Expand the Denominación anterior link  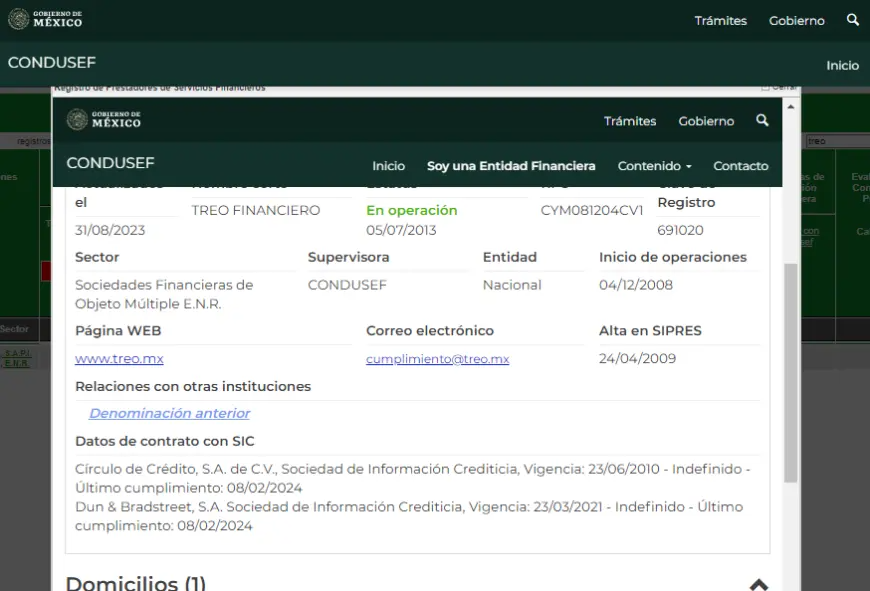(x=169, y=413)
